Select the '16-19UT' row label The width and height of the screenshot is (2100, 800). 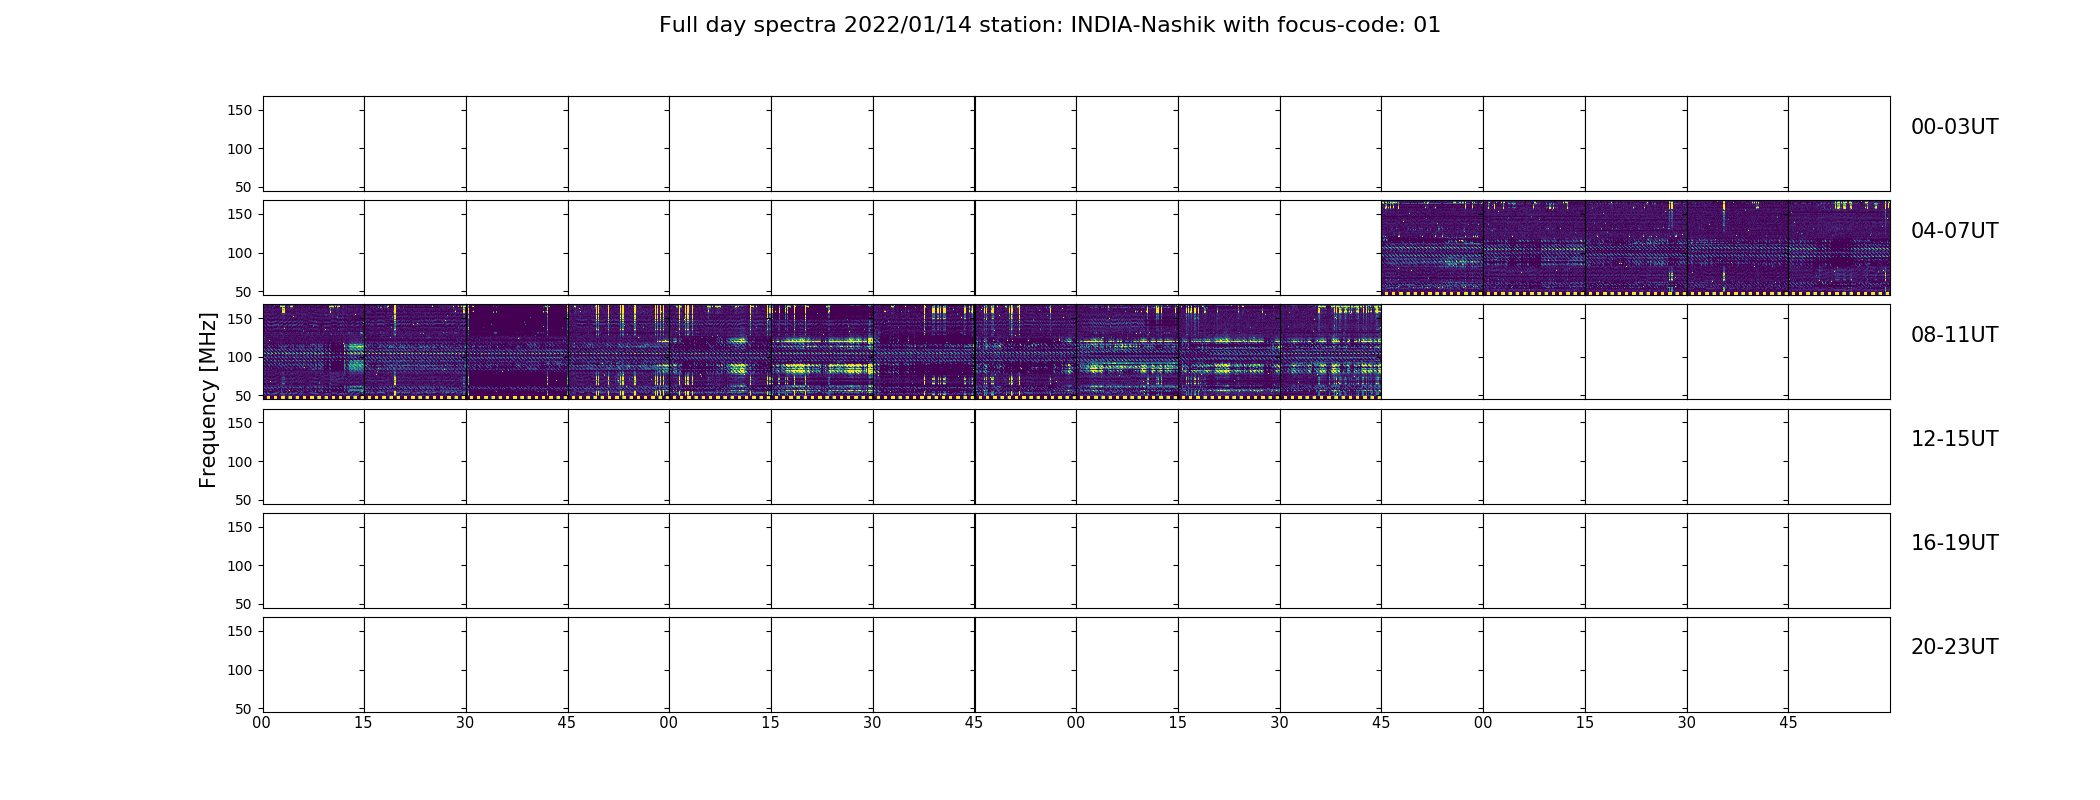1954,543
